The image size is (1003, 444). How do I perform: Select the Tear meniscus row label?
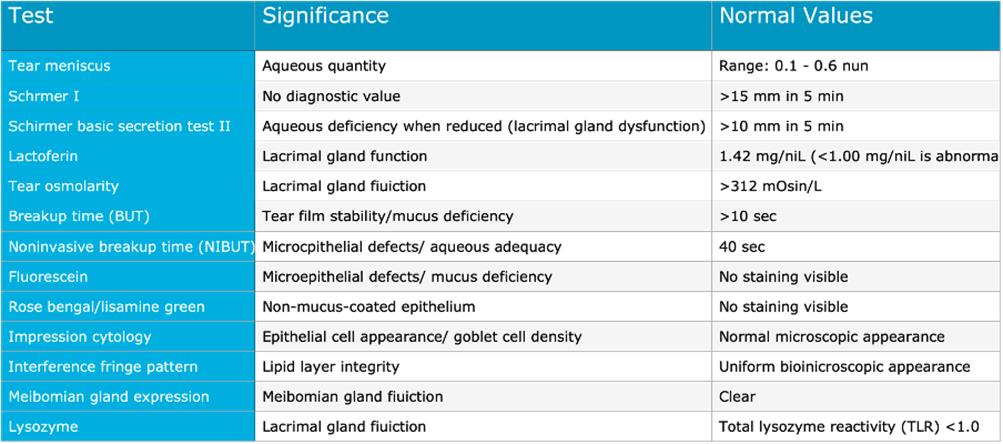[59, 66]
